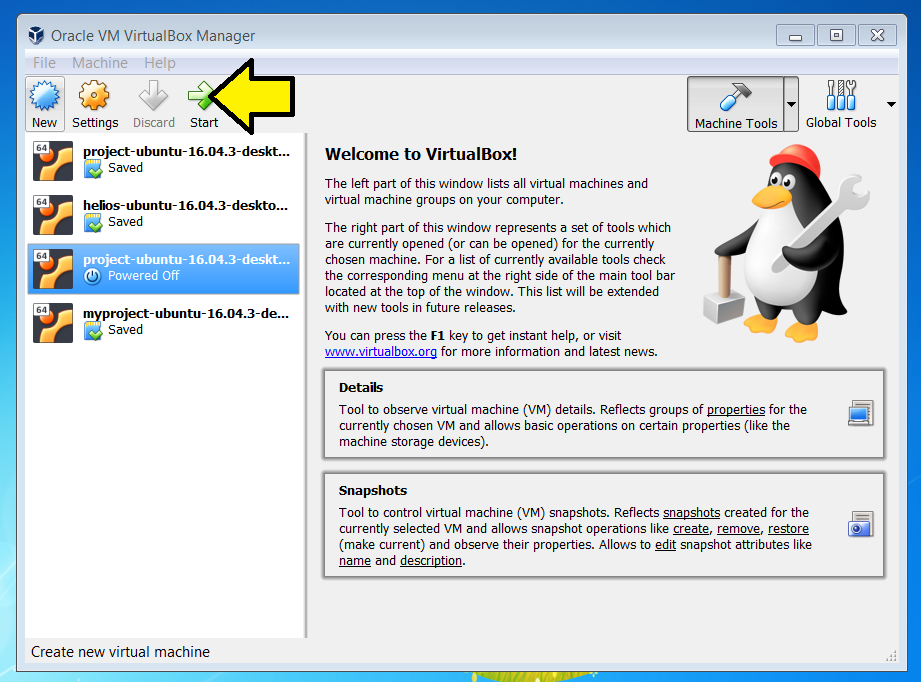Select the Machine Tools hammer button

735,104
